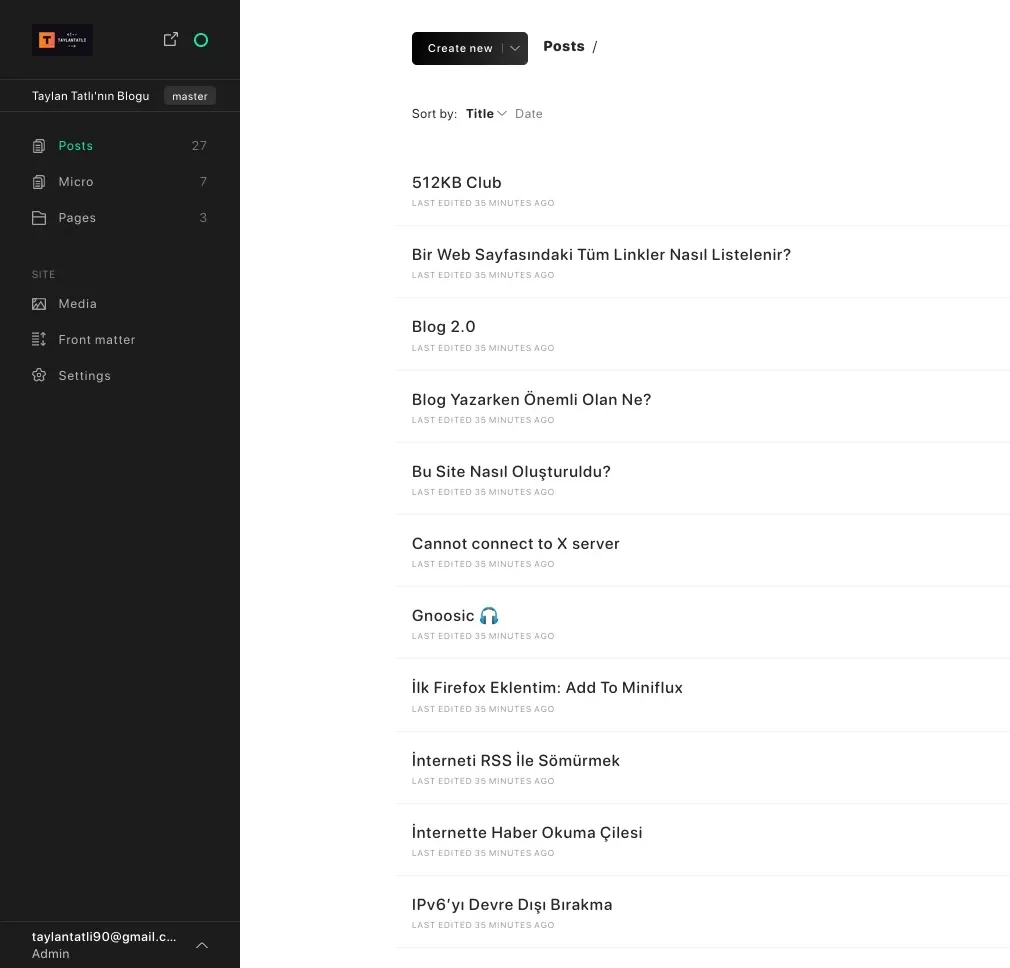Image resolution: width=1010 pixels, height=968 pixels.
Task: Open Media via its image icon
Action: 39,304
